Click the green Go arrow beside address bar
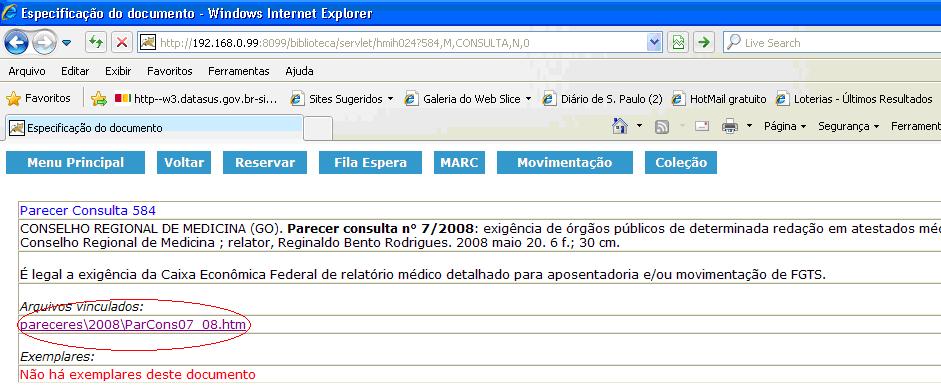This screenshot has width=941, height=389. [704, 43]
